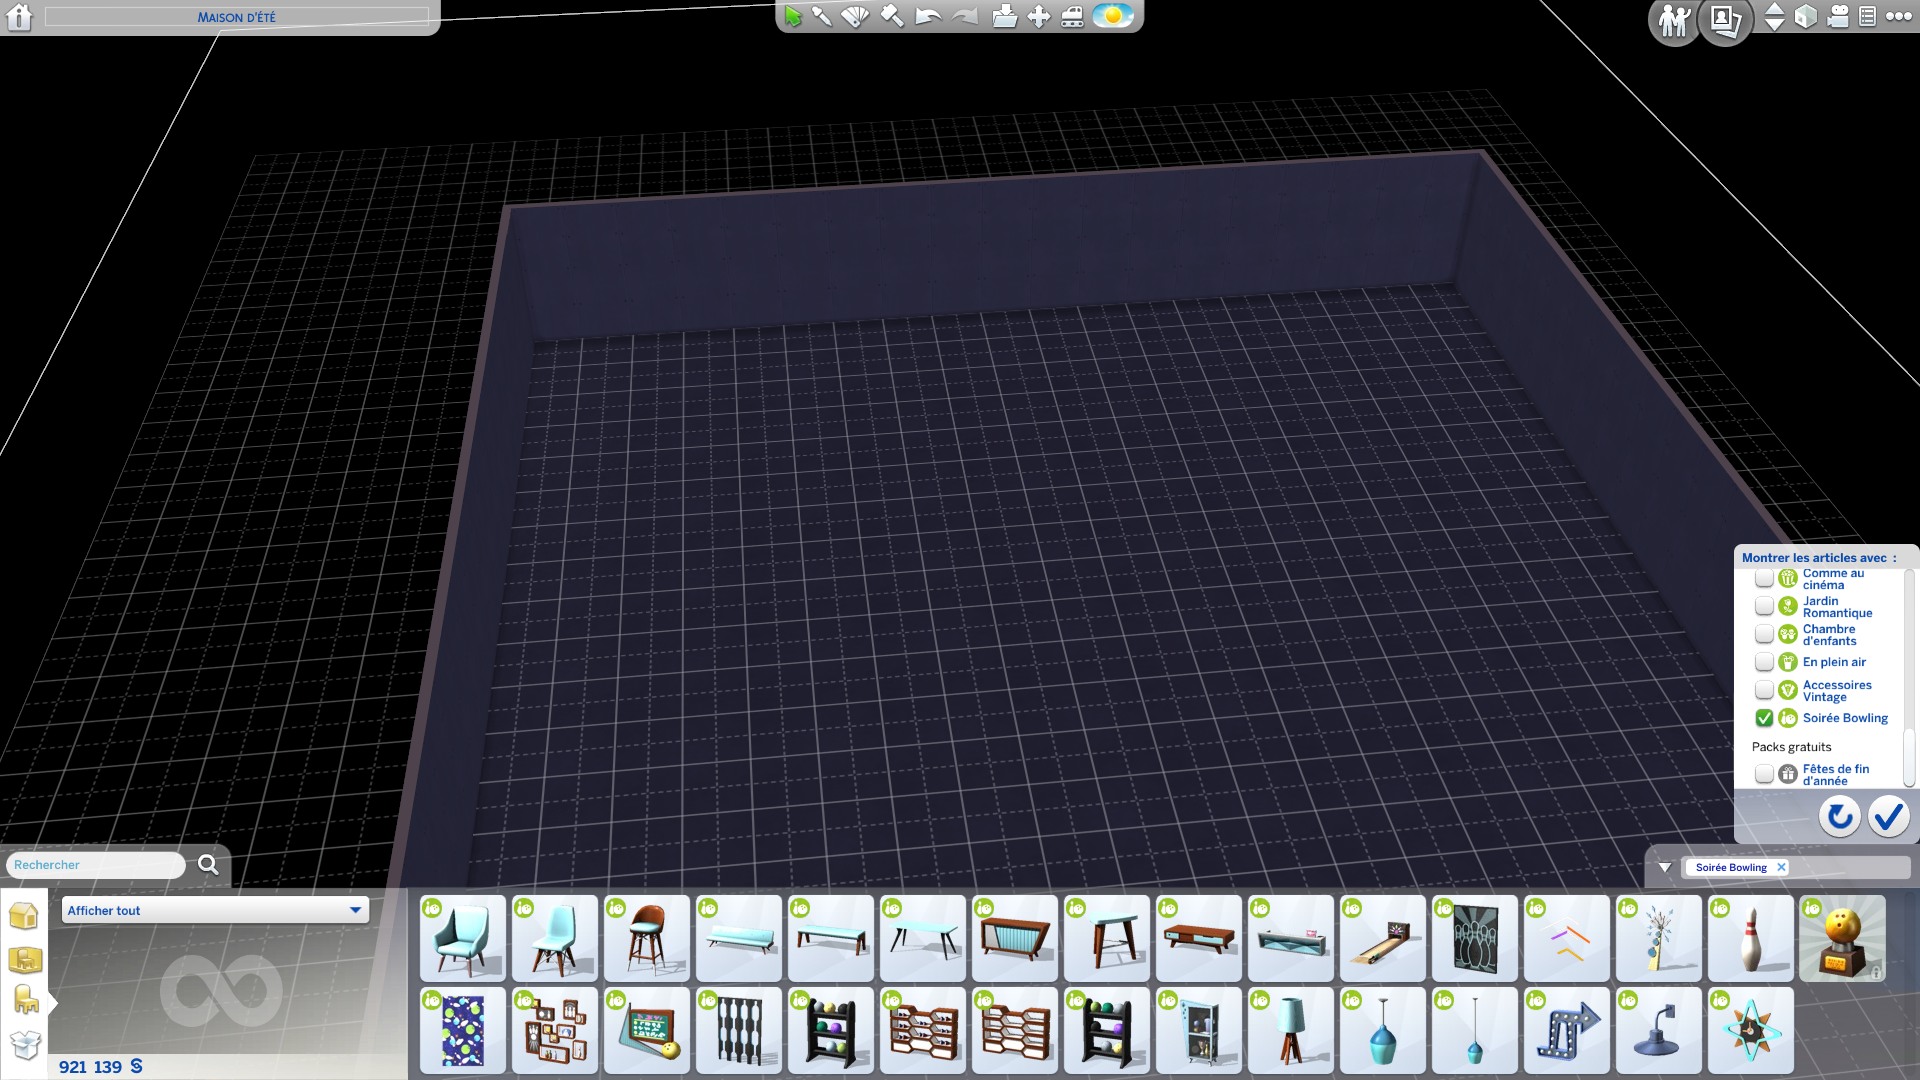Select the locked bowling trophy thumbnail
This screenshot has height=1080, width=1920.
tap(1842, 938)
